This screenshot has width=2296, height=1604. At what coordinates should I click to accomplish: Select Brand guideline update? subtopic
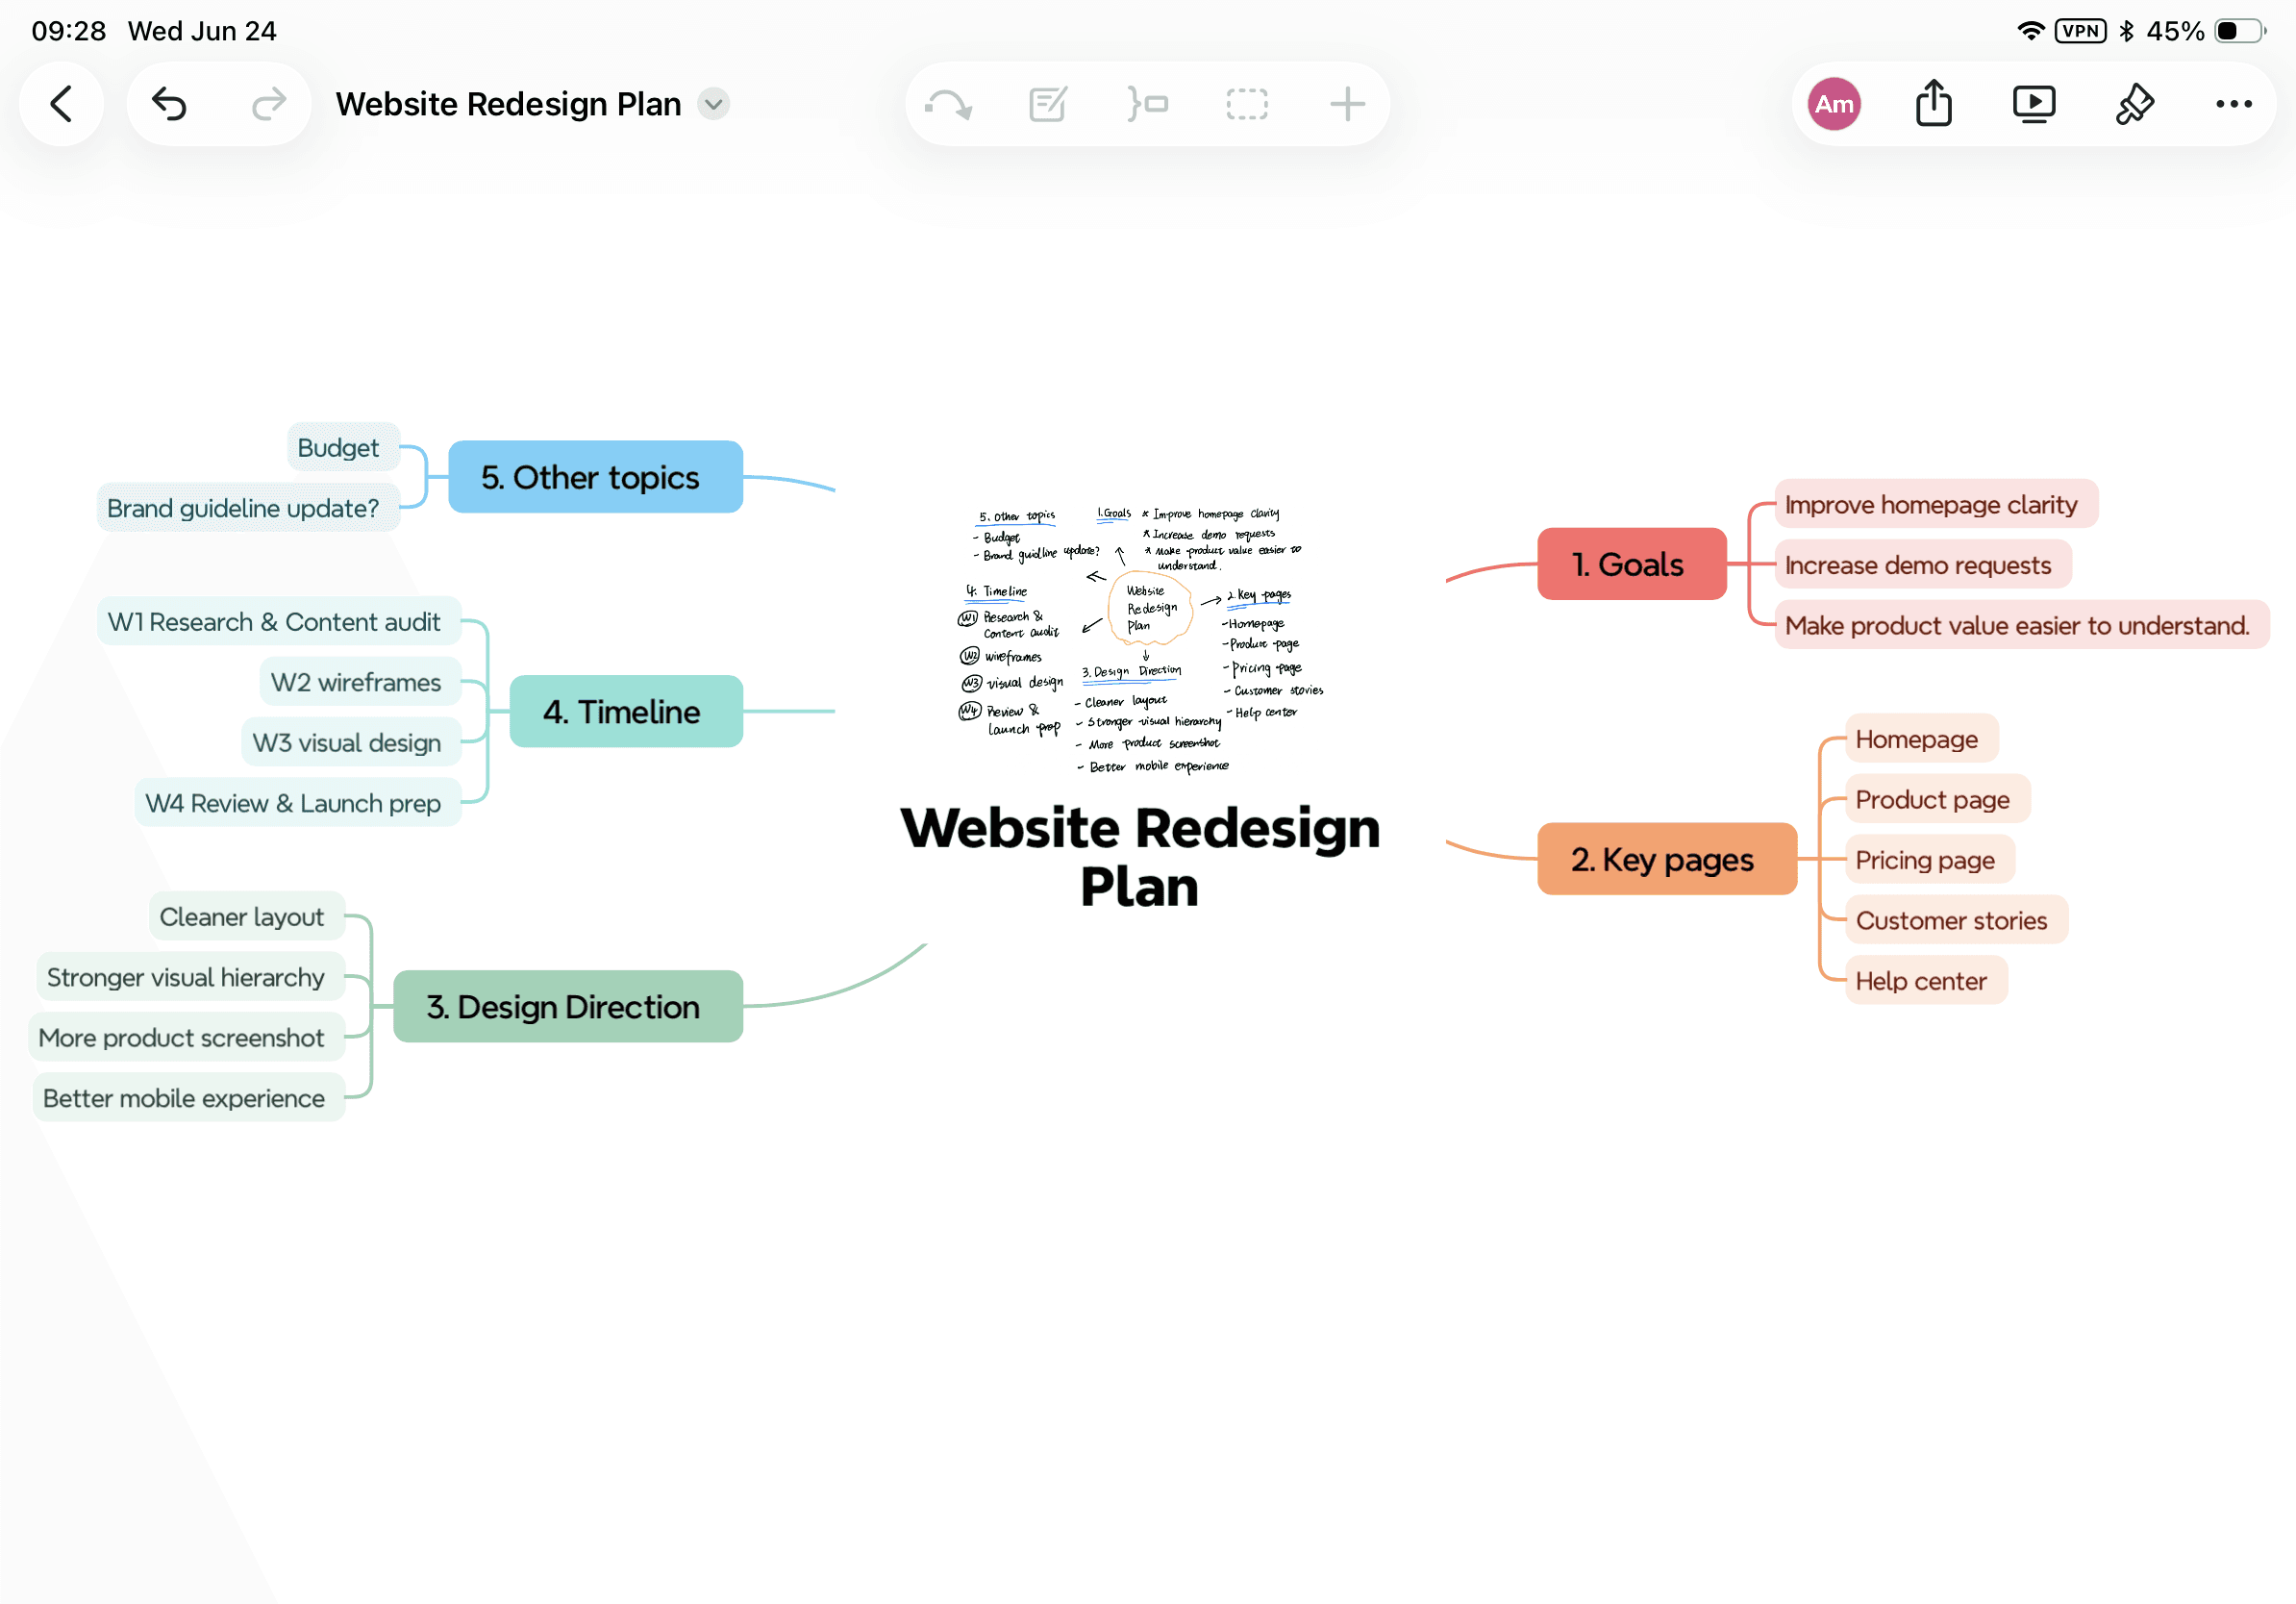pyautogui.click(x=247, y=508)
